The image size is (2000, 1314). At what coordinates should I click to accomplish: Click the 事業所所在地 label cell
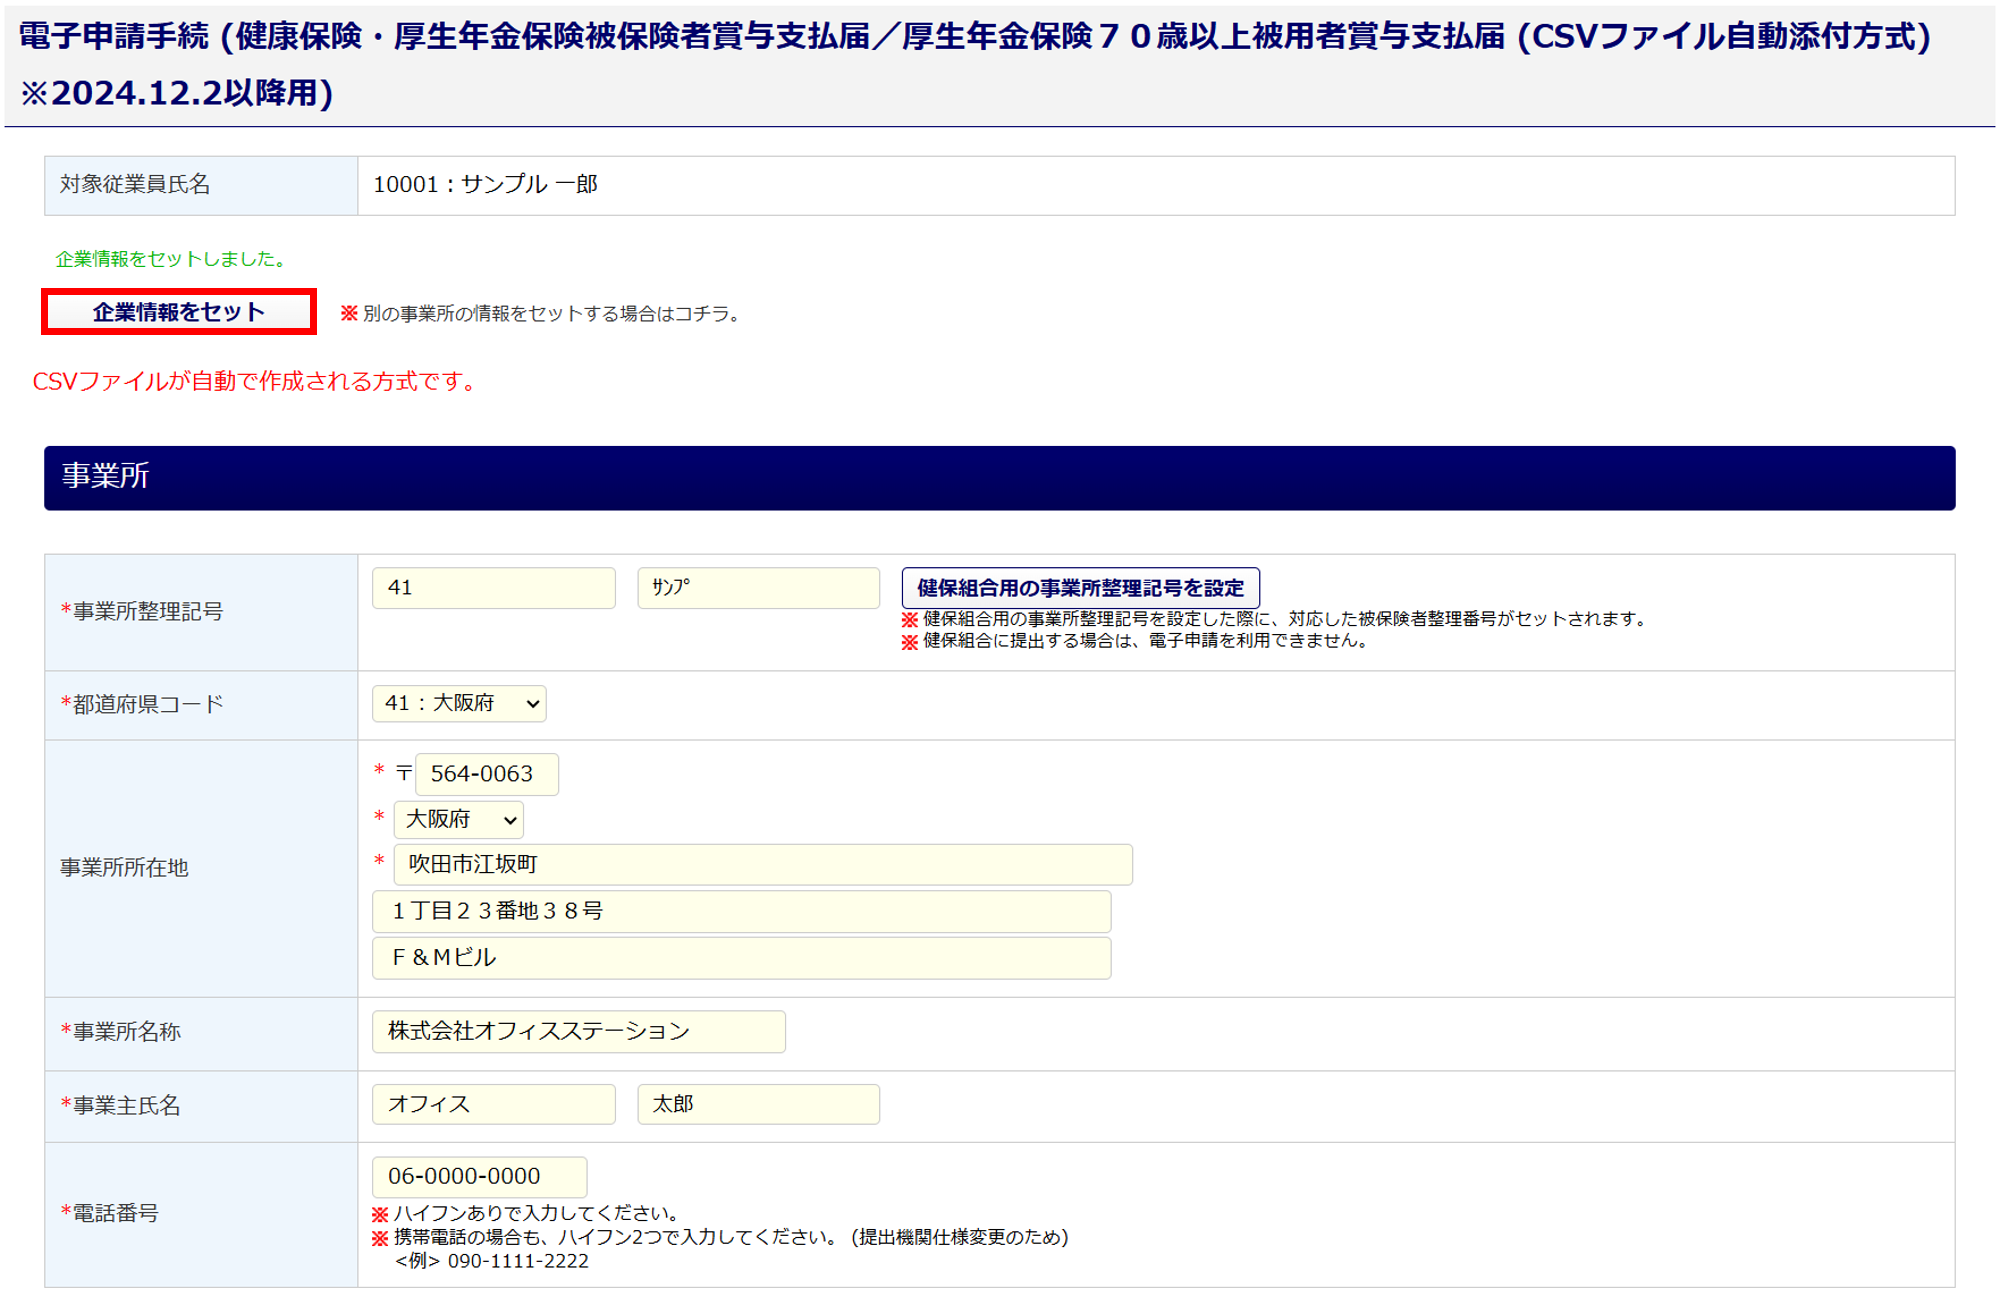point(200,868)
